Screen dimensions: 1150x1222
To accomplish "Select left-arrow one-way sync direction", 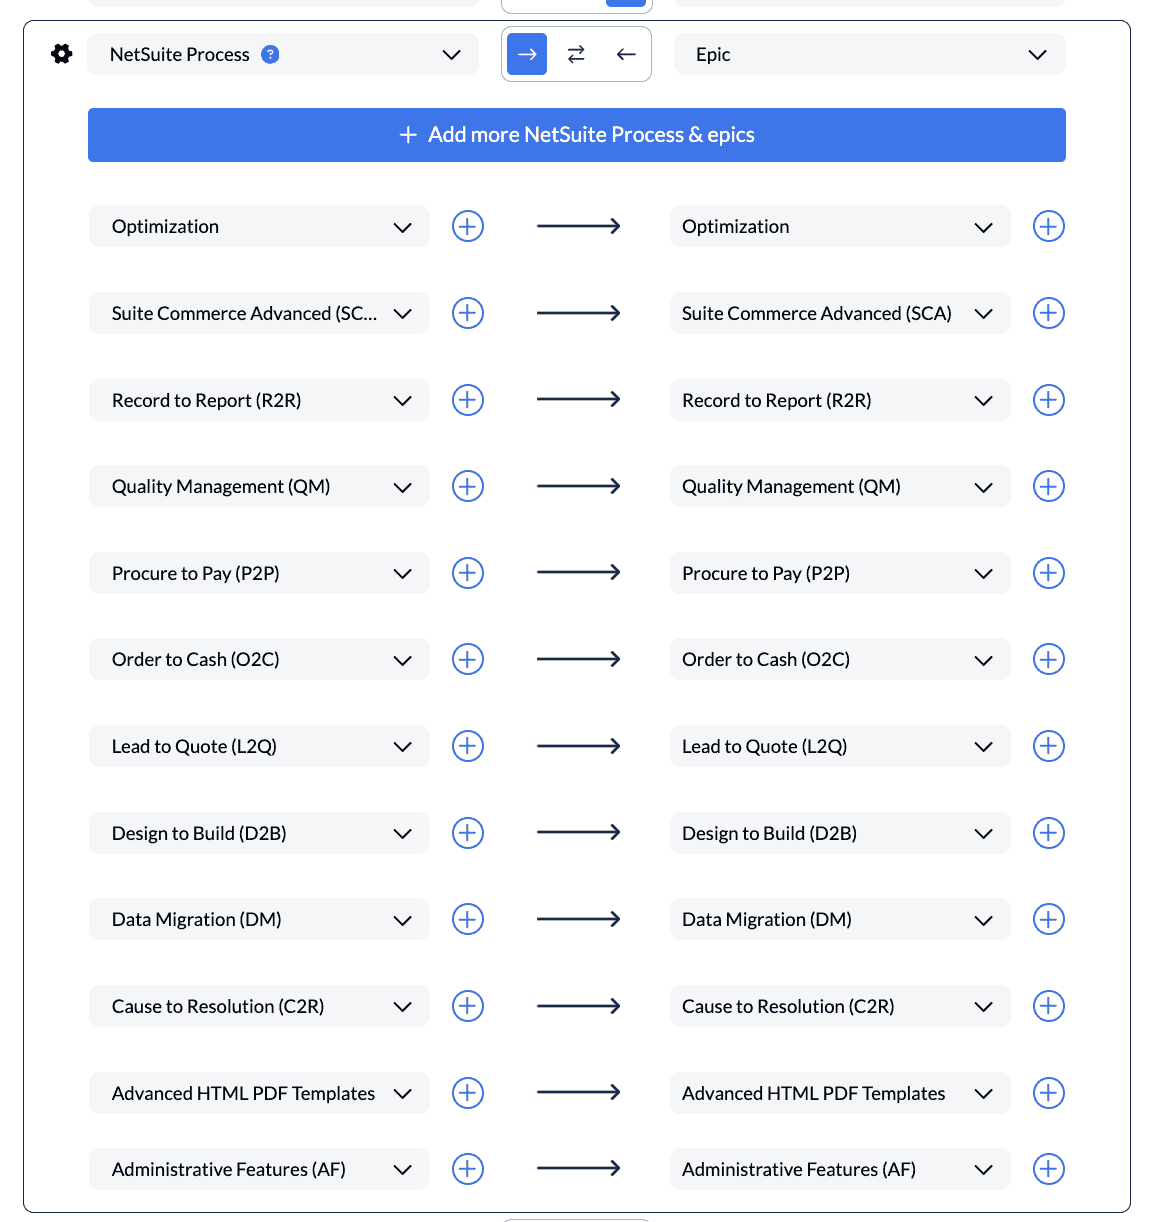I will (626, 54).
